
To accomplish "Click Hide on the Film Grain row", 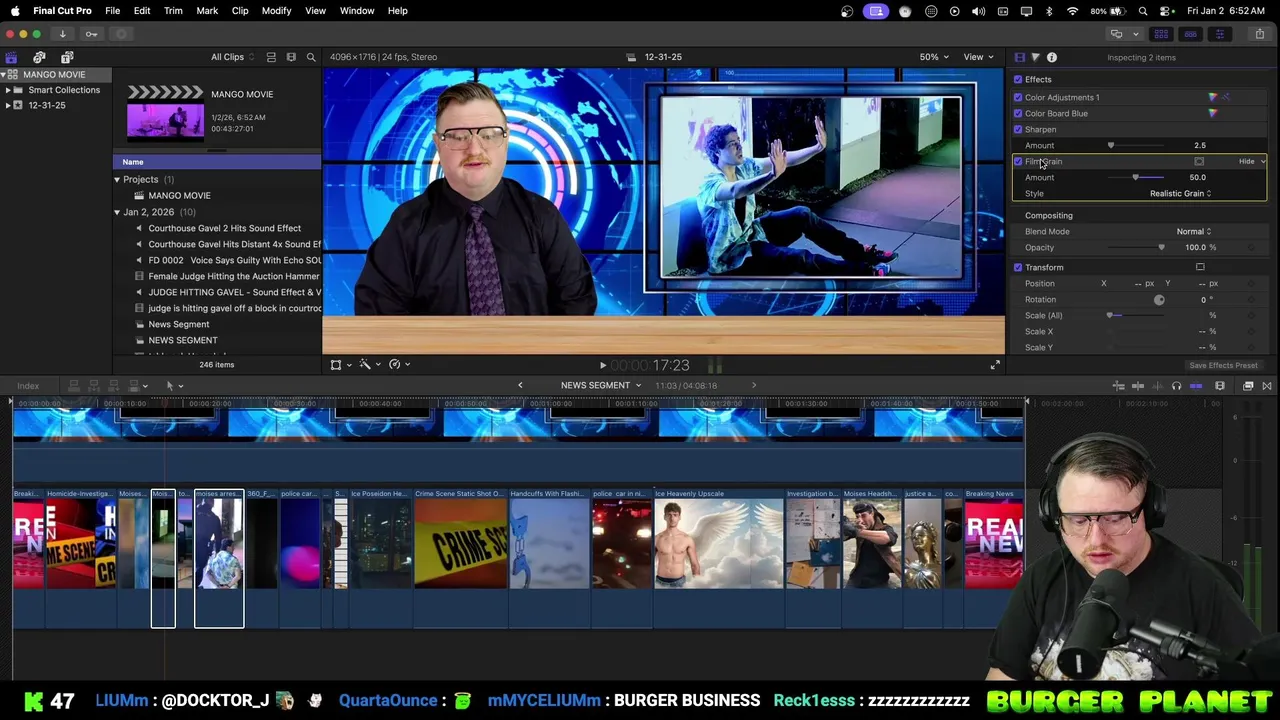I will pyautogui.click(x=1246, y=161).
